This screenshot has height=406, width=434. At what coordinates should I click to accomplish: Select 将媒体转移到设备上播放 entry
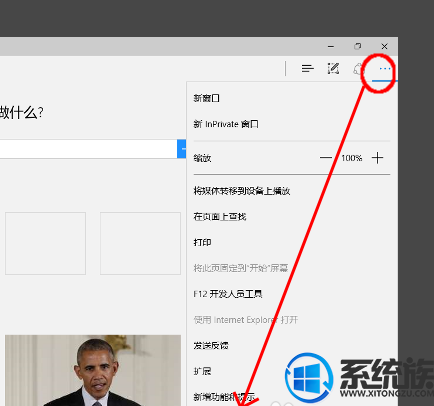click(x=242, y=191)
